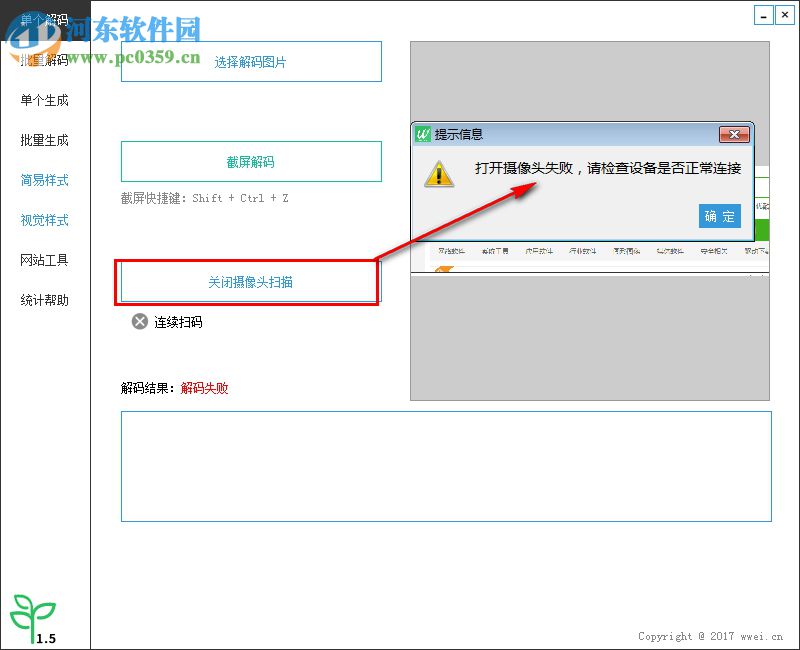Click the 关闭摄像头扫描 button
The width and height of the screenshot is (800, 650).
point(250,281)
